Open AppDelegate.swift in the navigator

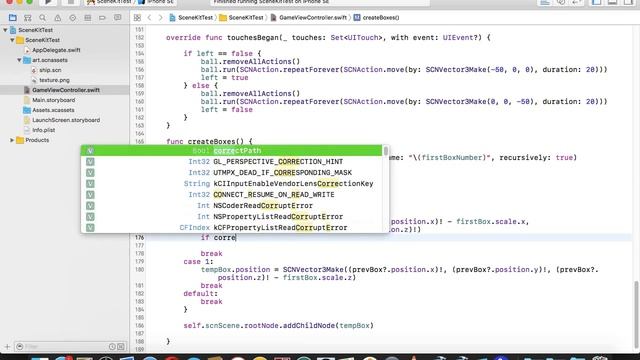[56, 50]
